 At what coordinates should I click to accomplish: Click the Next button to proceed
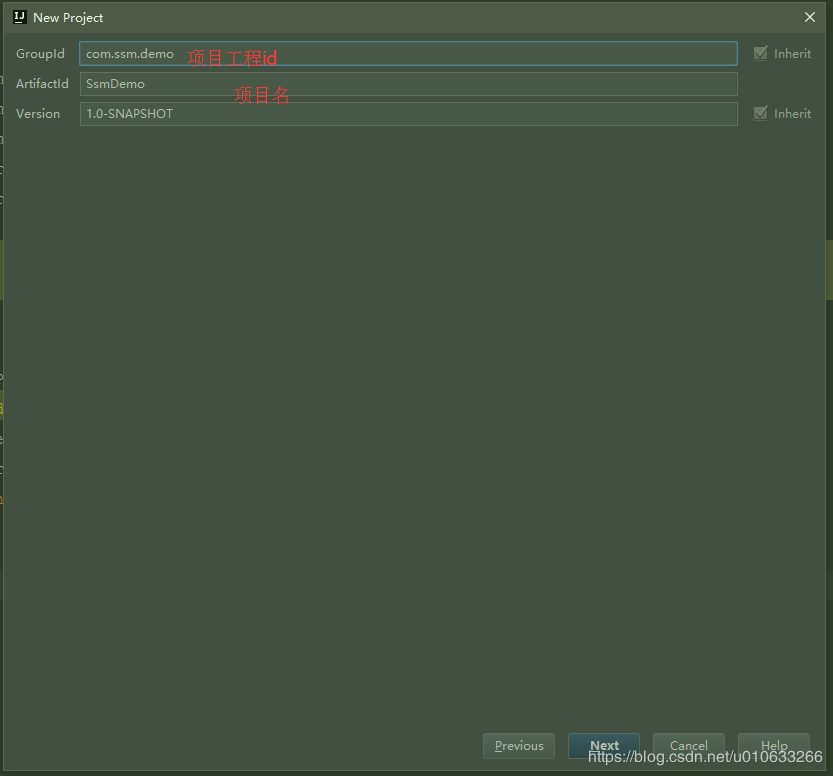(x=604, y=745)
